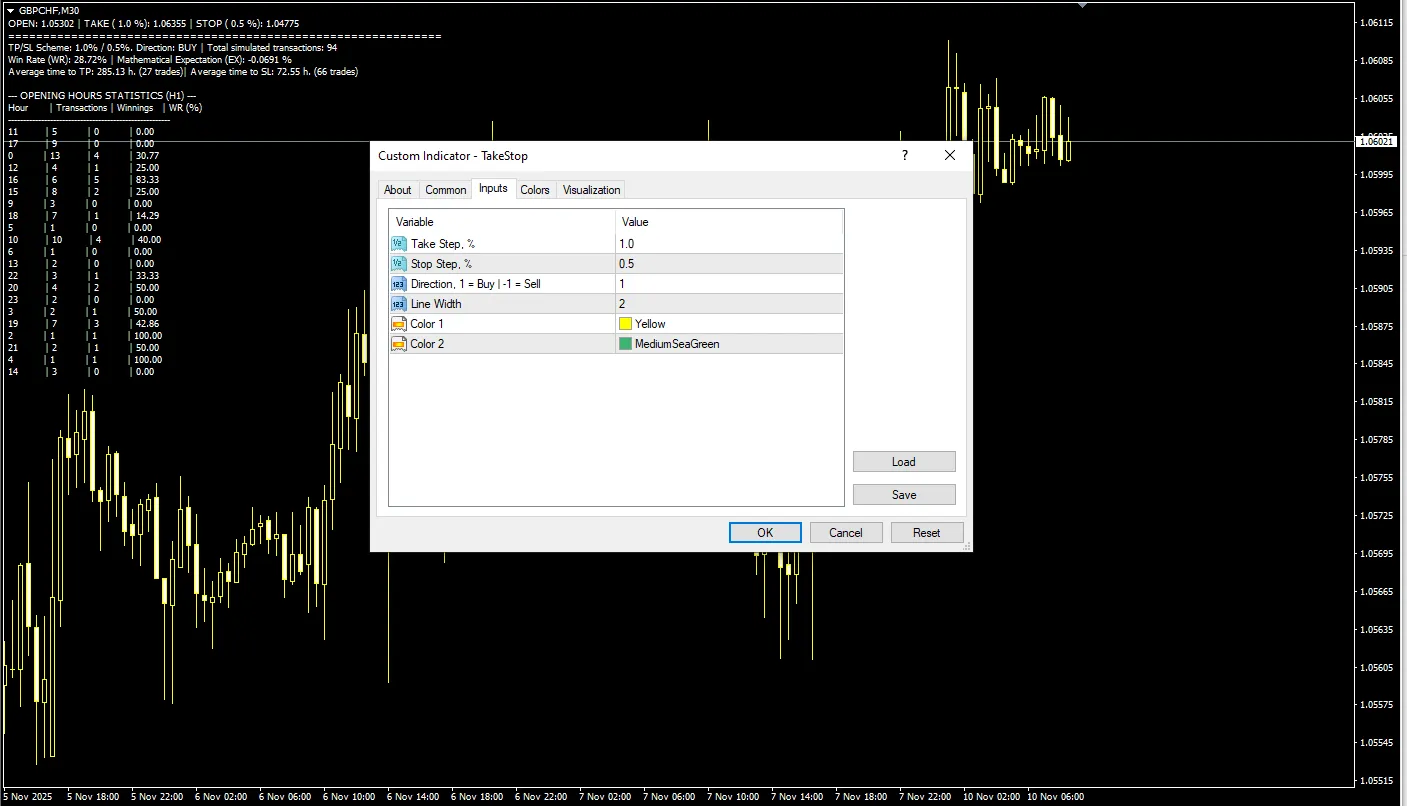Click the dialog help question mark

905,155
